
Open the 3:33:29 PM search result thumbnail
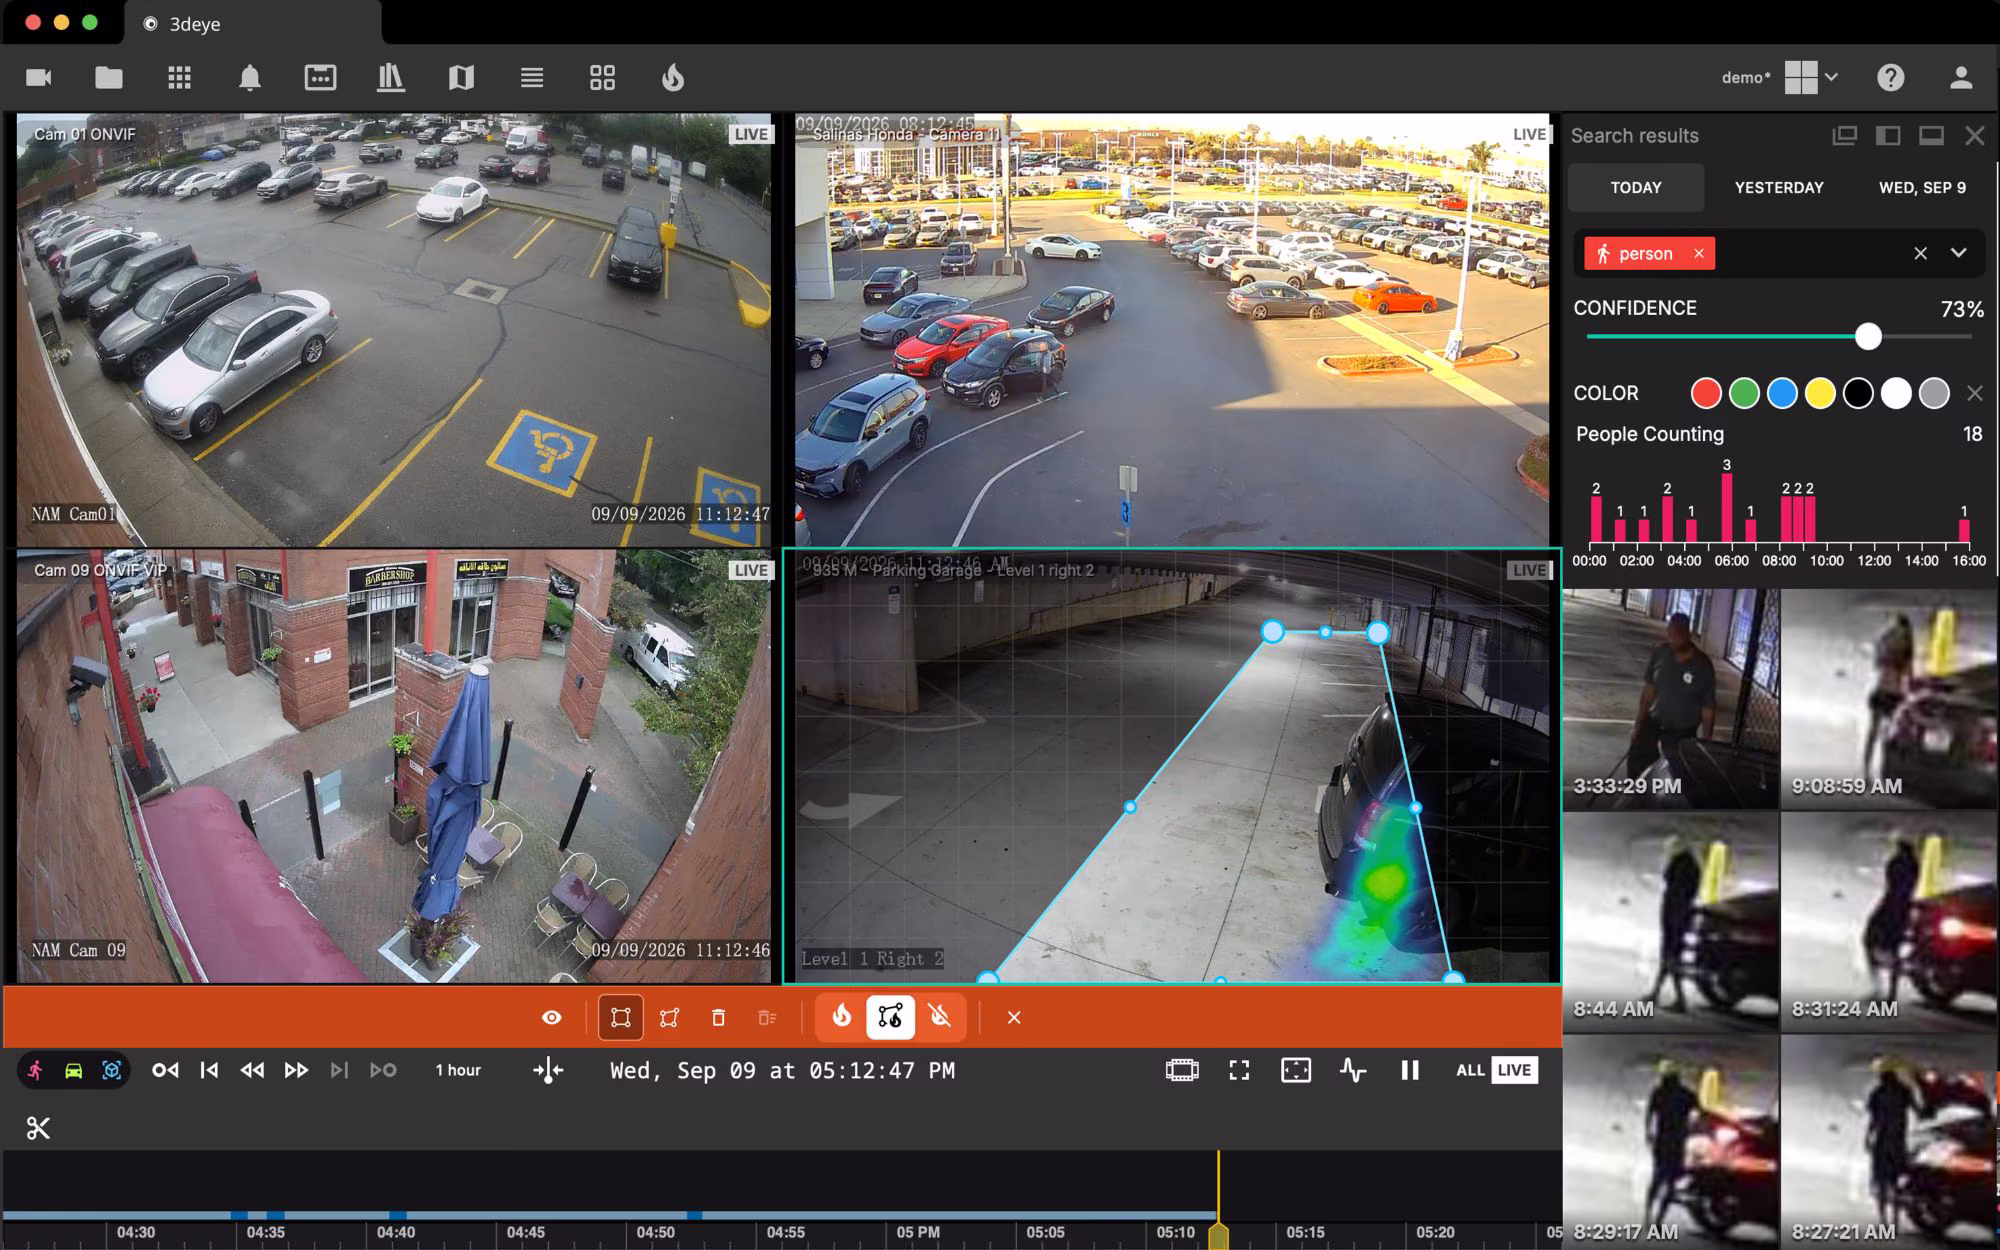coord(1670,698)
